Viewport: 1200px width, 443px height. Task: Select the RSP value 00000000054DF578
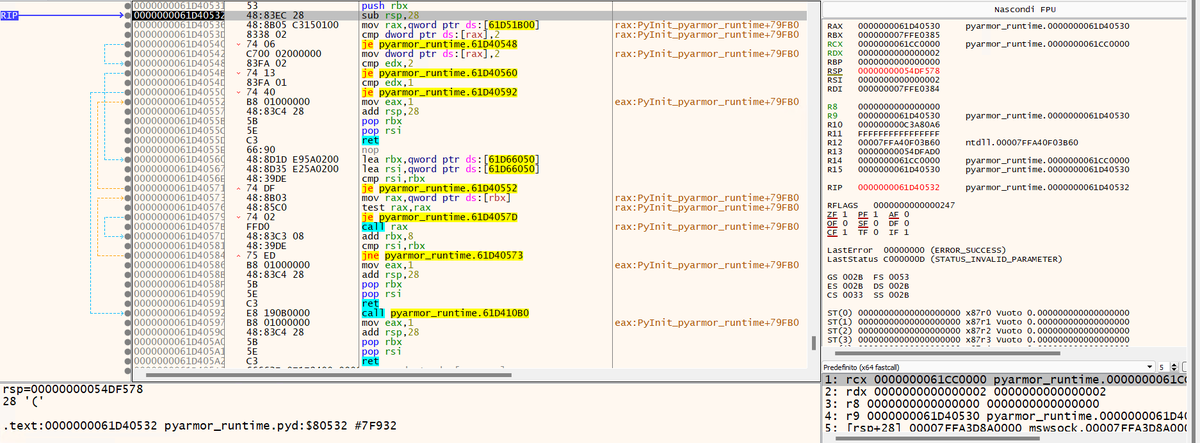tap(899, 70)
